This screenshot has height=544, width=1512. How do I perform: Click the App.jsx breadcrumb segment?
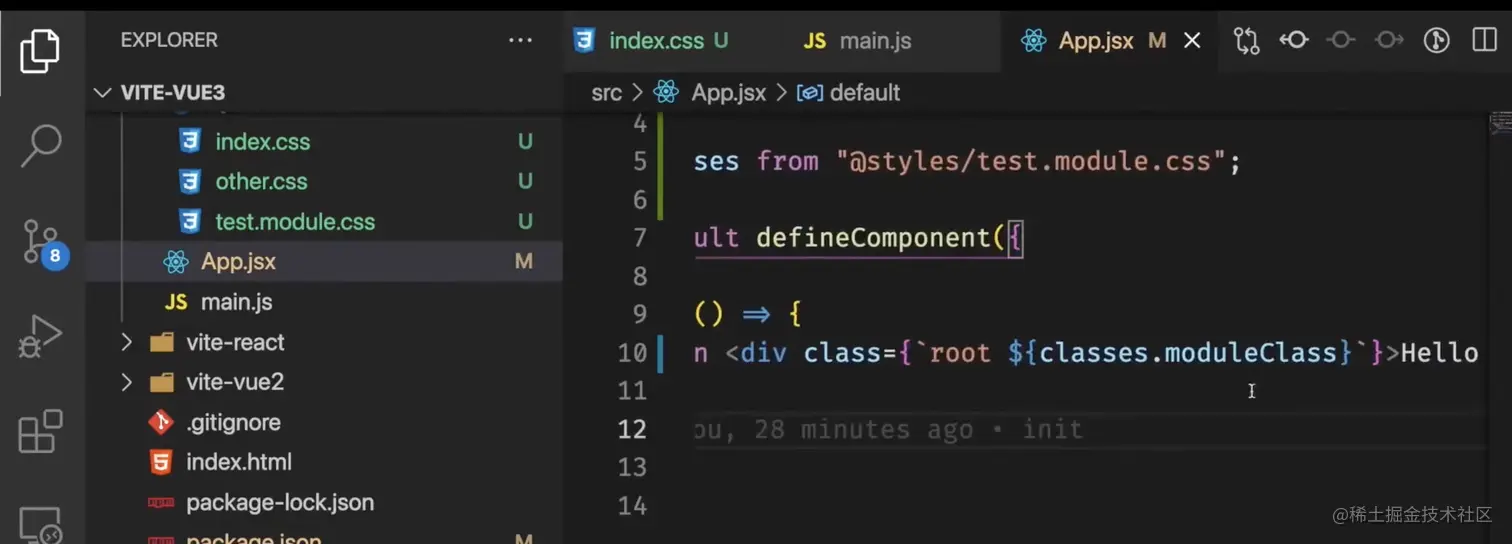coord(728,93)
